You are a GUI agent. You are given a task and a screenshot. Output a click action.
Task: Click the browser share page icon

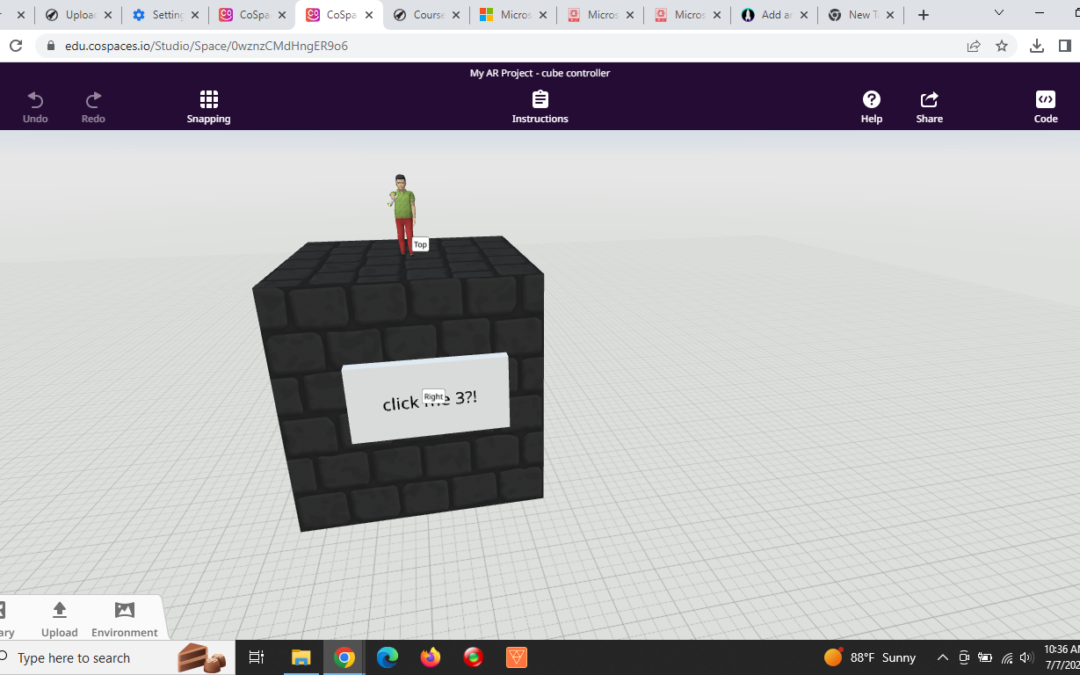[x=973, y=46]
